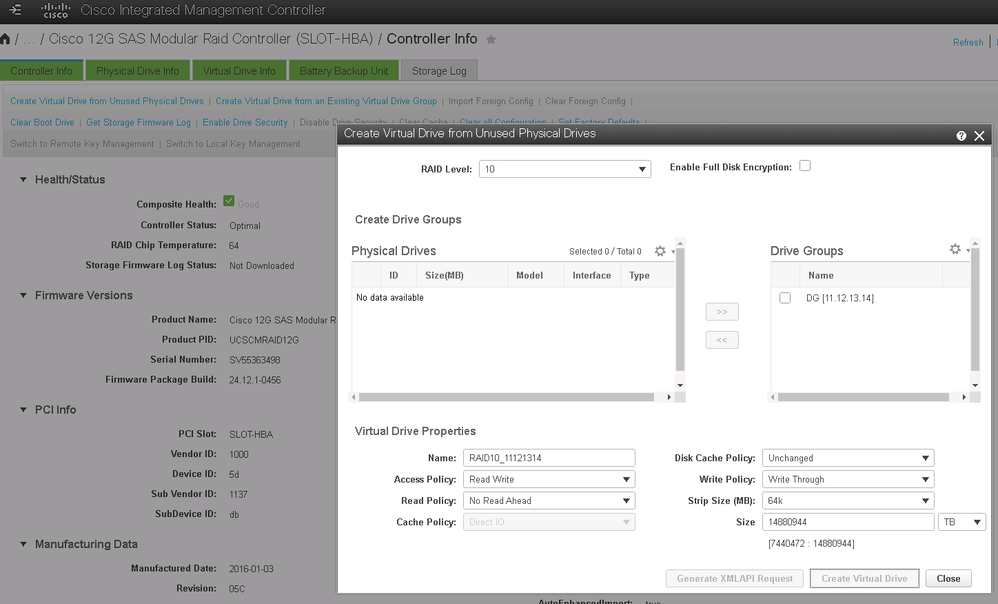
Task: Collapse the Health/Status section
Action: 24,179
